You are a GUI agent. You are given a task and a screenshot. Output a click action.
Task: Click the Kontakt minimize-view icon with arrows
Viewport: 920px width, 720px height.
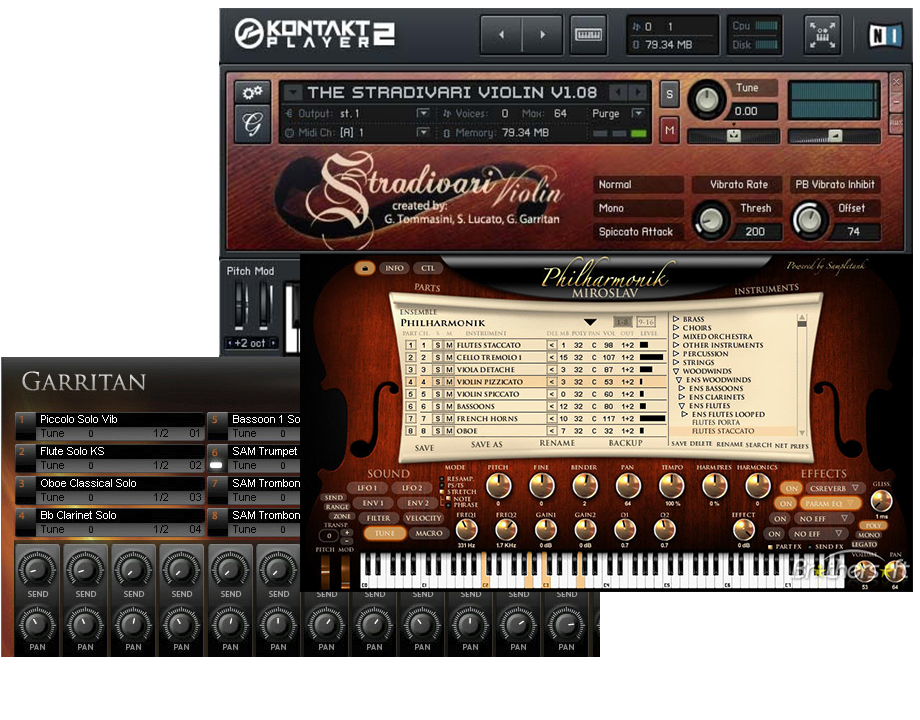822,35
